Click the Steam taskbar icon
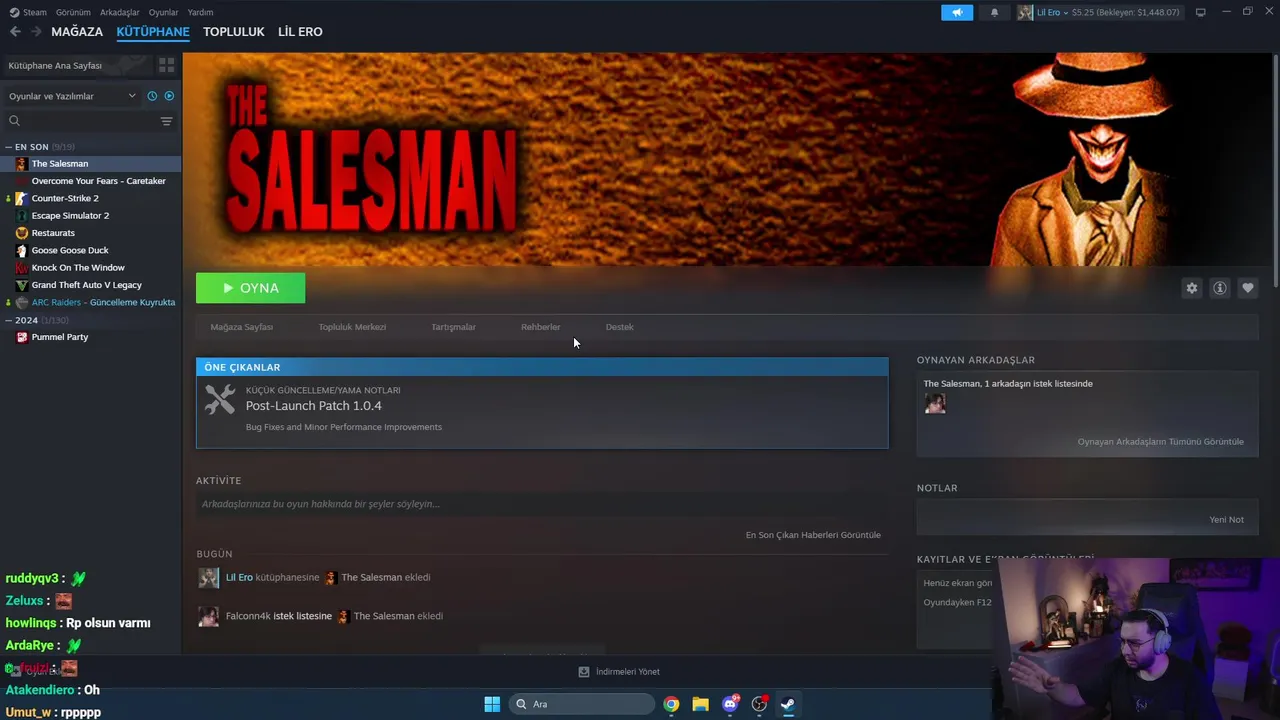Screen dimensions: 1280x720 click(x=788, y=704)
